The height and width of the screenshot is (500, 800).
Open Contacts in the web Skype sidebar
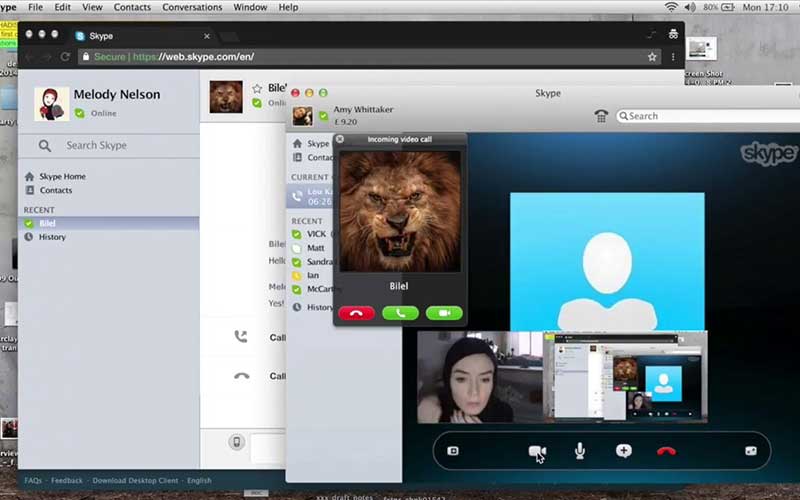pos(55,190)
